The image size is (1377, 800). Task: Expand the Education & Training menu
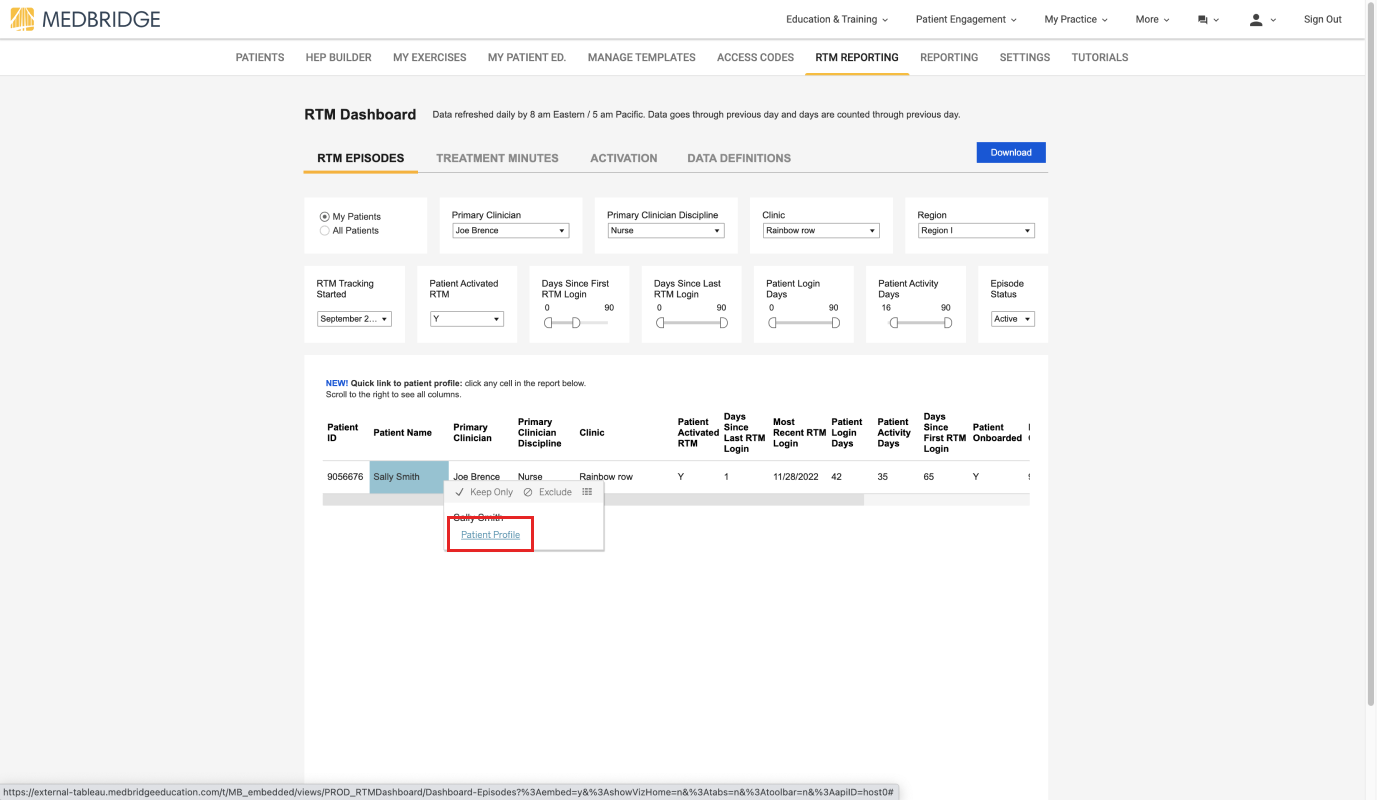[x=837, y=20]
